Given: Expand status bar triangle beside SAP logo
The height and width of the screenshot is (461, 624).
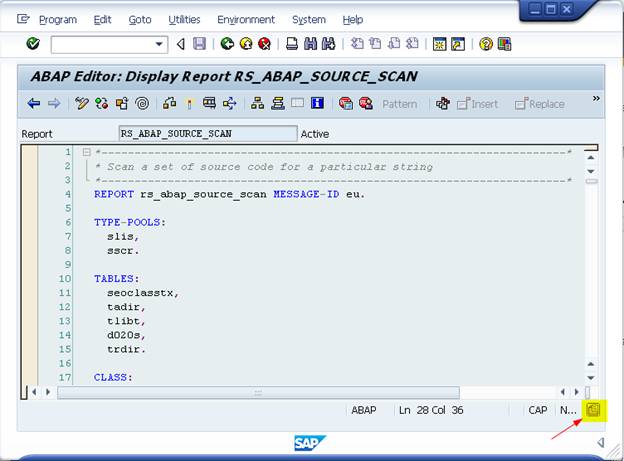Looking at the screenshot, I should point(601,442).
